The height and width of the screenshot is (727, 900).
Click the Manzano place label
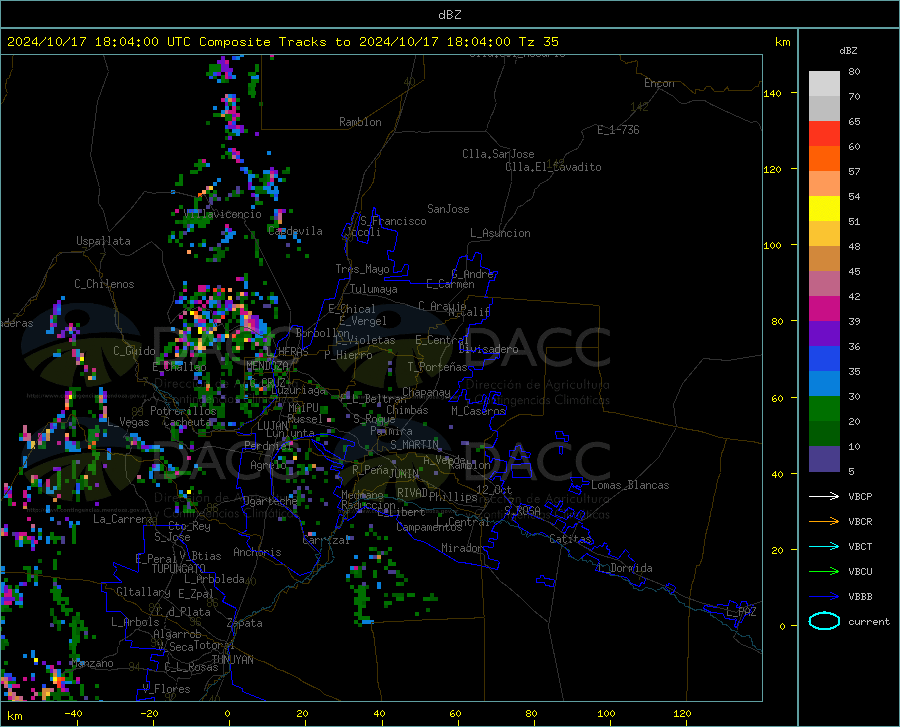(93, 663)
